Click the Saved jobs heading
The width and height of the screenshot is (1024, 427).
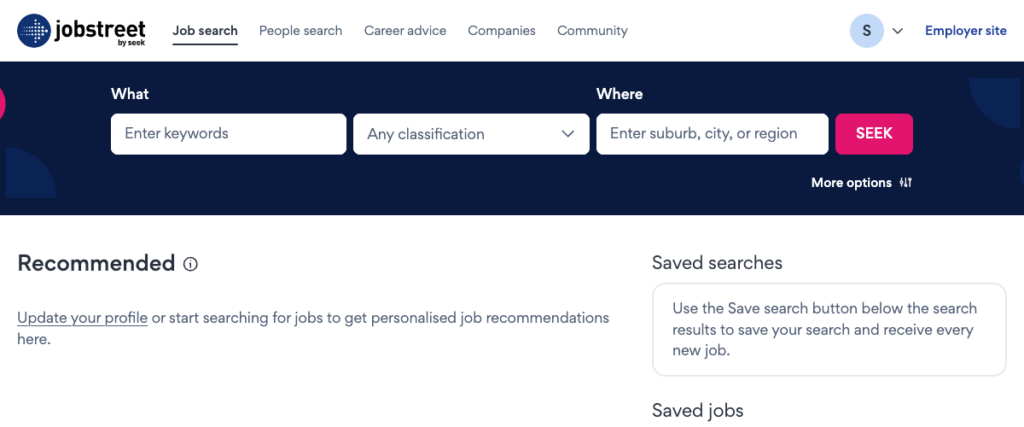pyautogui.click(x=697, y=411)
